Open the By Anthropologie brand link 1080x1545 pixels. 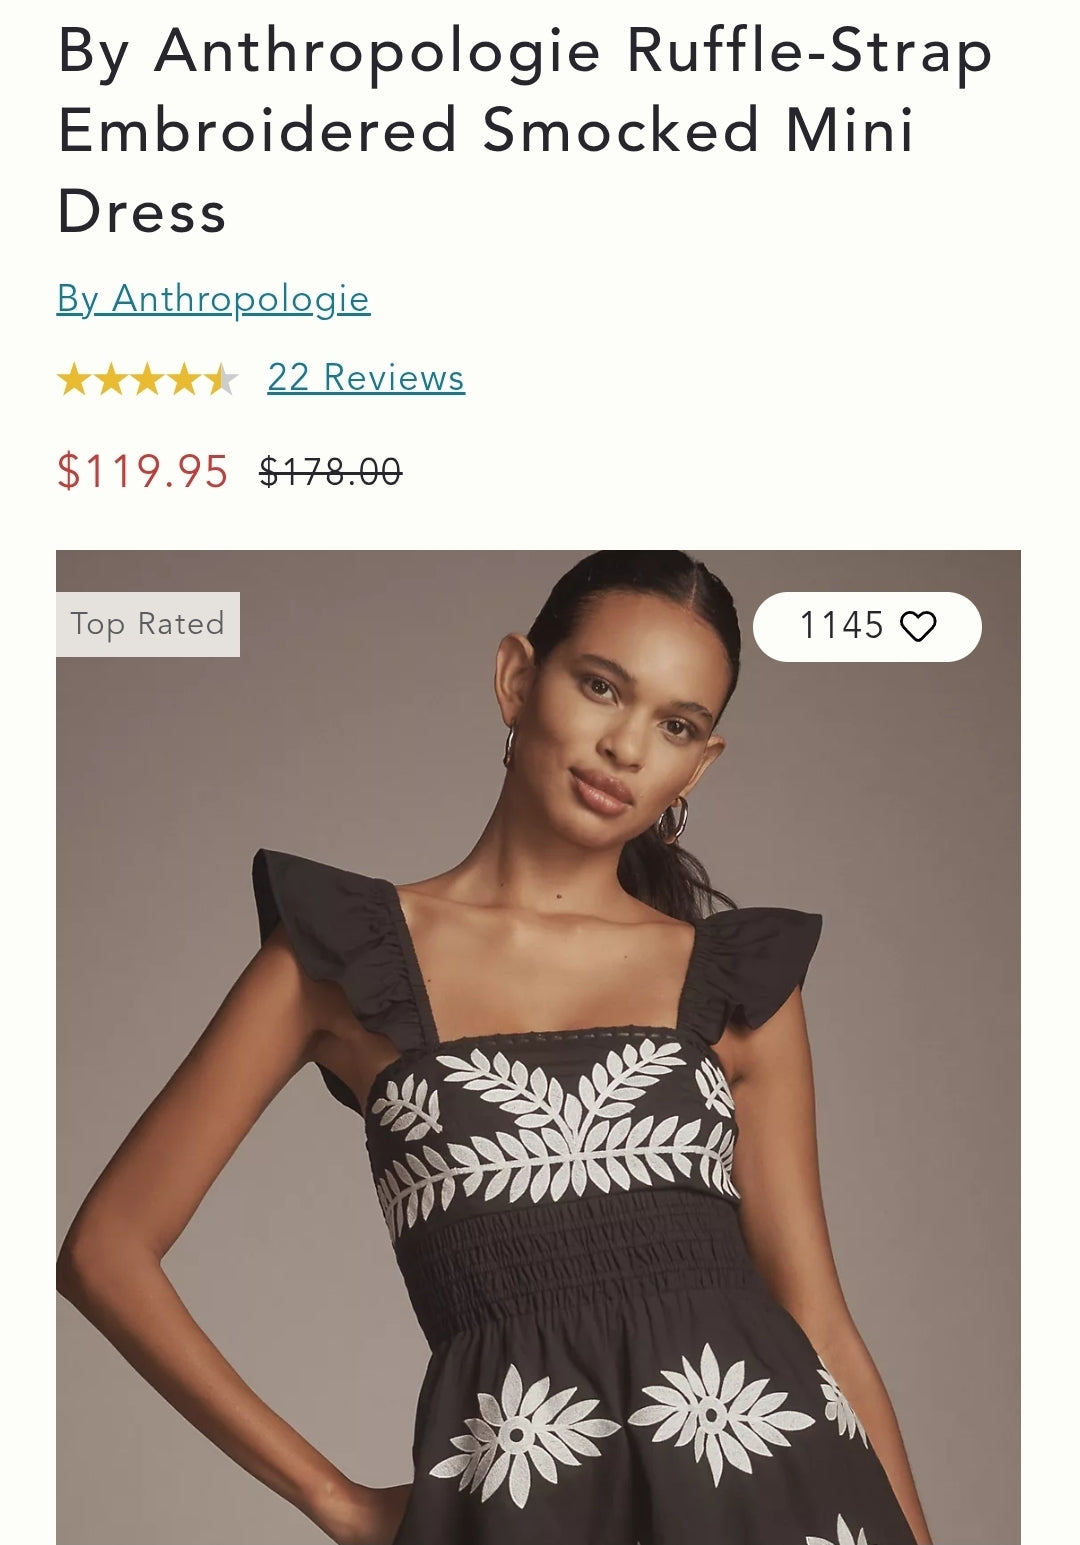tap(214, 299)
